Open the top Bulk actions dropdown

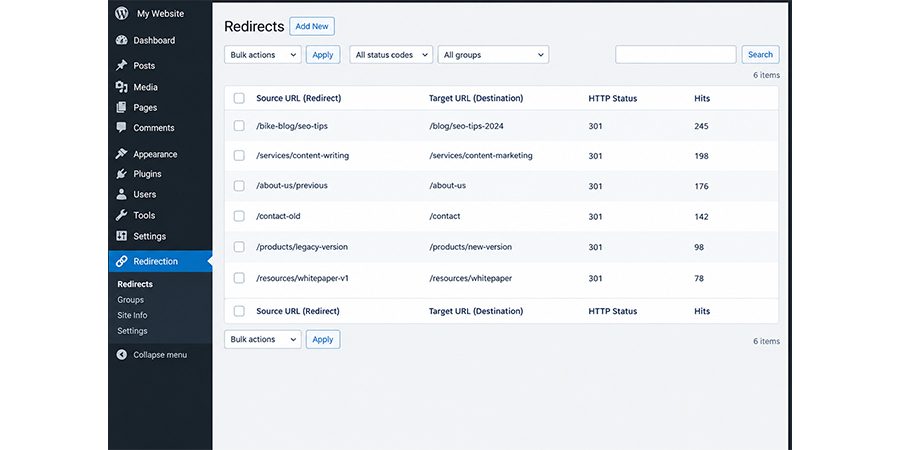pos(263,55)
